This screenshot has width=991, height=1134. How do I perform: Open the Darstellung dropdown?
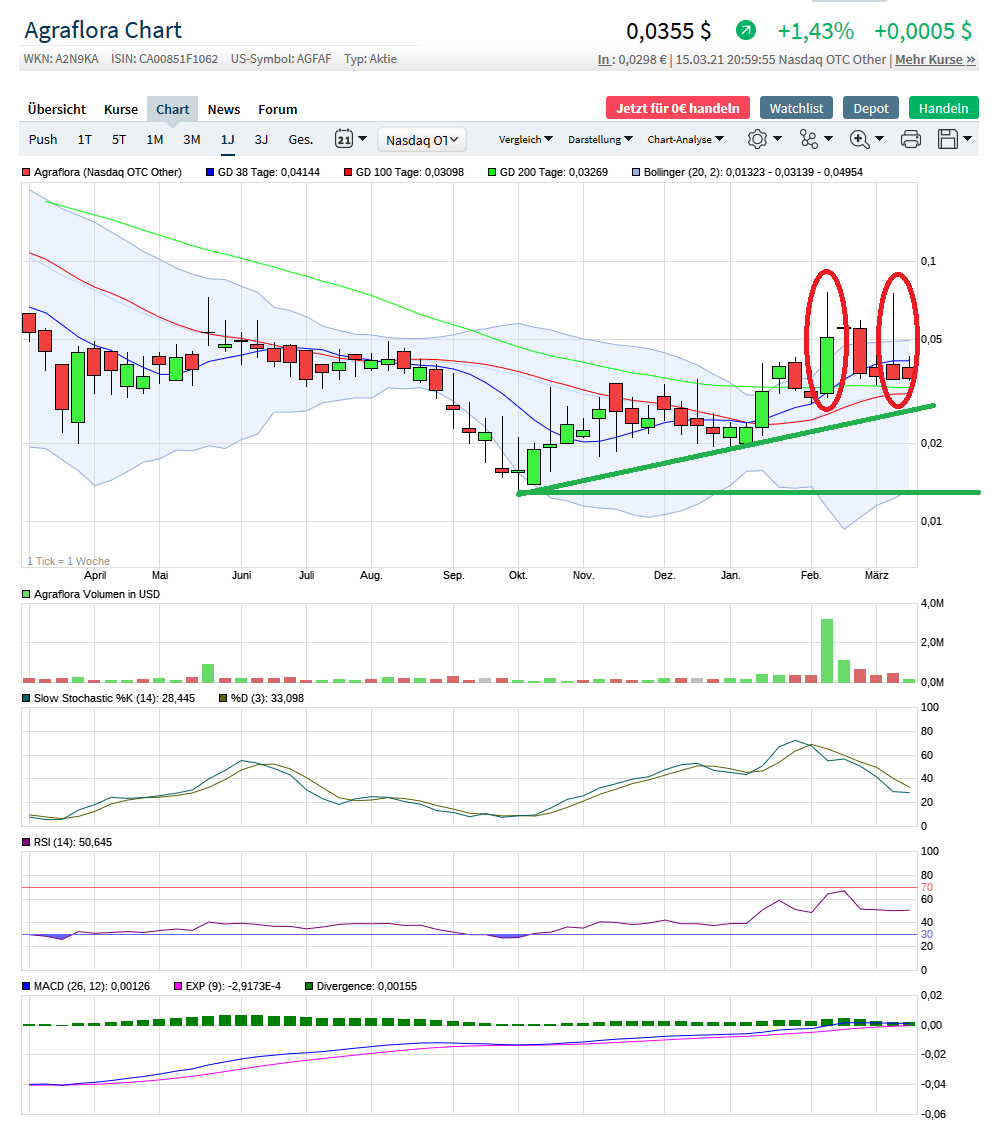601,139
